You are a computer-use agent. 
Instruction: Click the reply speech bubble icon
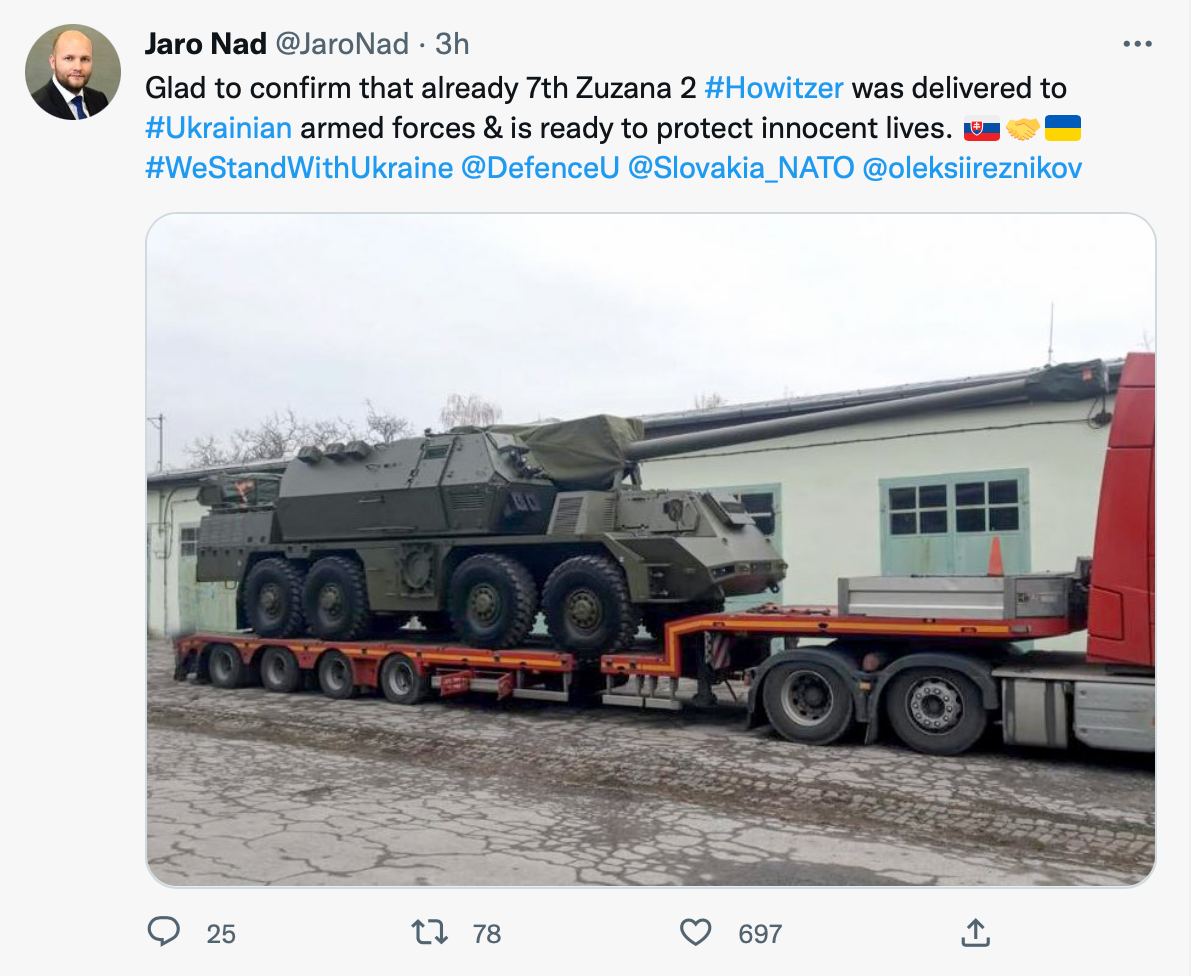163,932
